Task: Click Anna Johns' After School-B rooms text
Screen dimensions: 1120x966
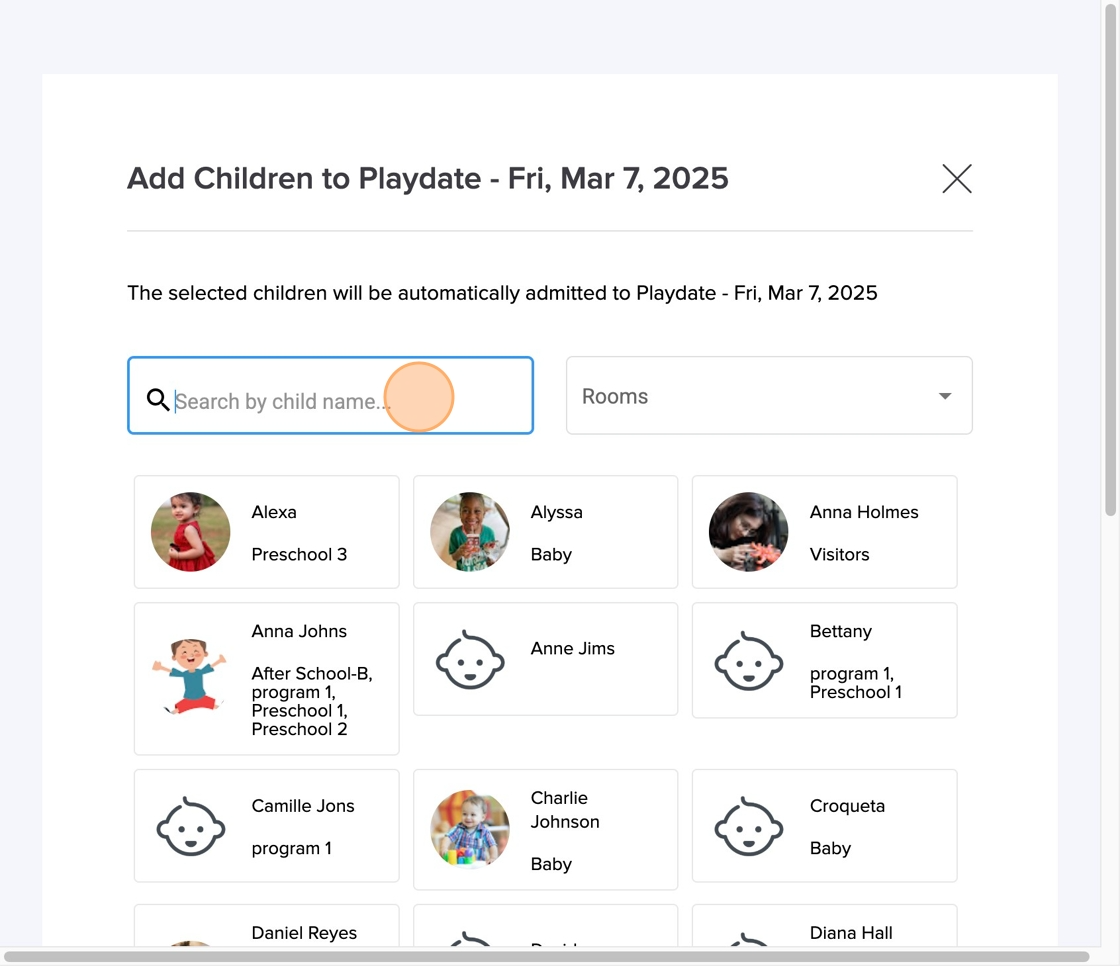Action: point(311,701)
